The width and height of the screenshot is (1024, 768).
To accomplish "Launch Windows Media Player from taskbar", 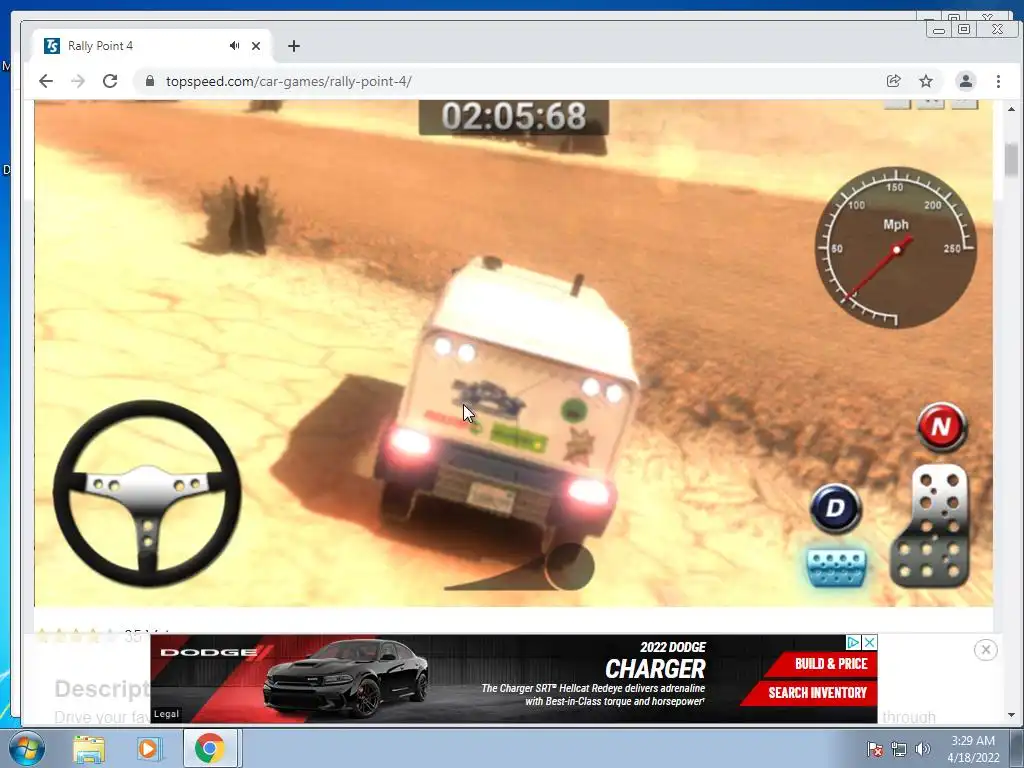I will click(150, 749).
